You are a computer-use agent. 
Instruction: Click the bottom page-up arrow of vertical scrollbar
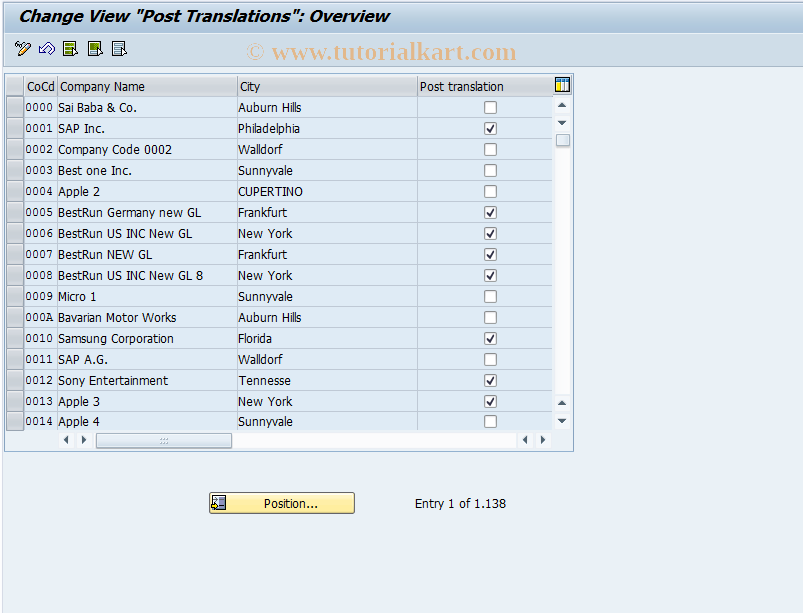(x=562, y=403)
